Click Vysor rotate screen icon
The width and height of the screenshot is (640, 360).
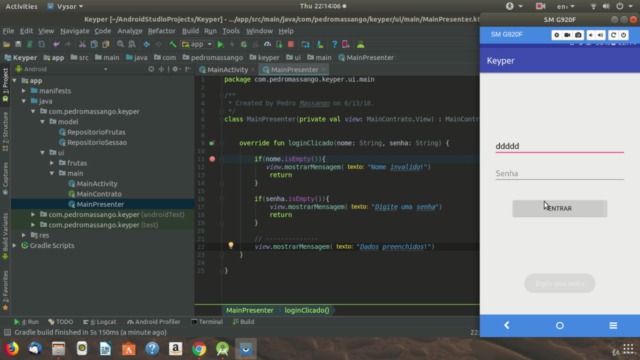(613, 35)
